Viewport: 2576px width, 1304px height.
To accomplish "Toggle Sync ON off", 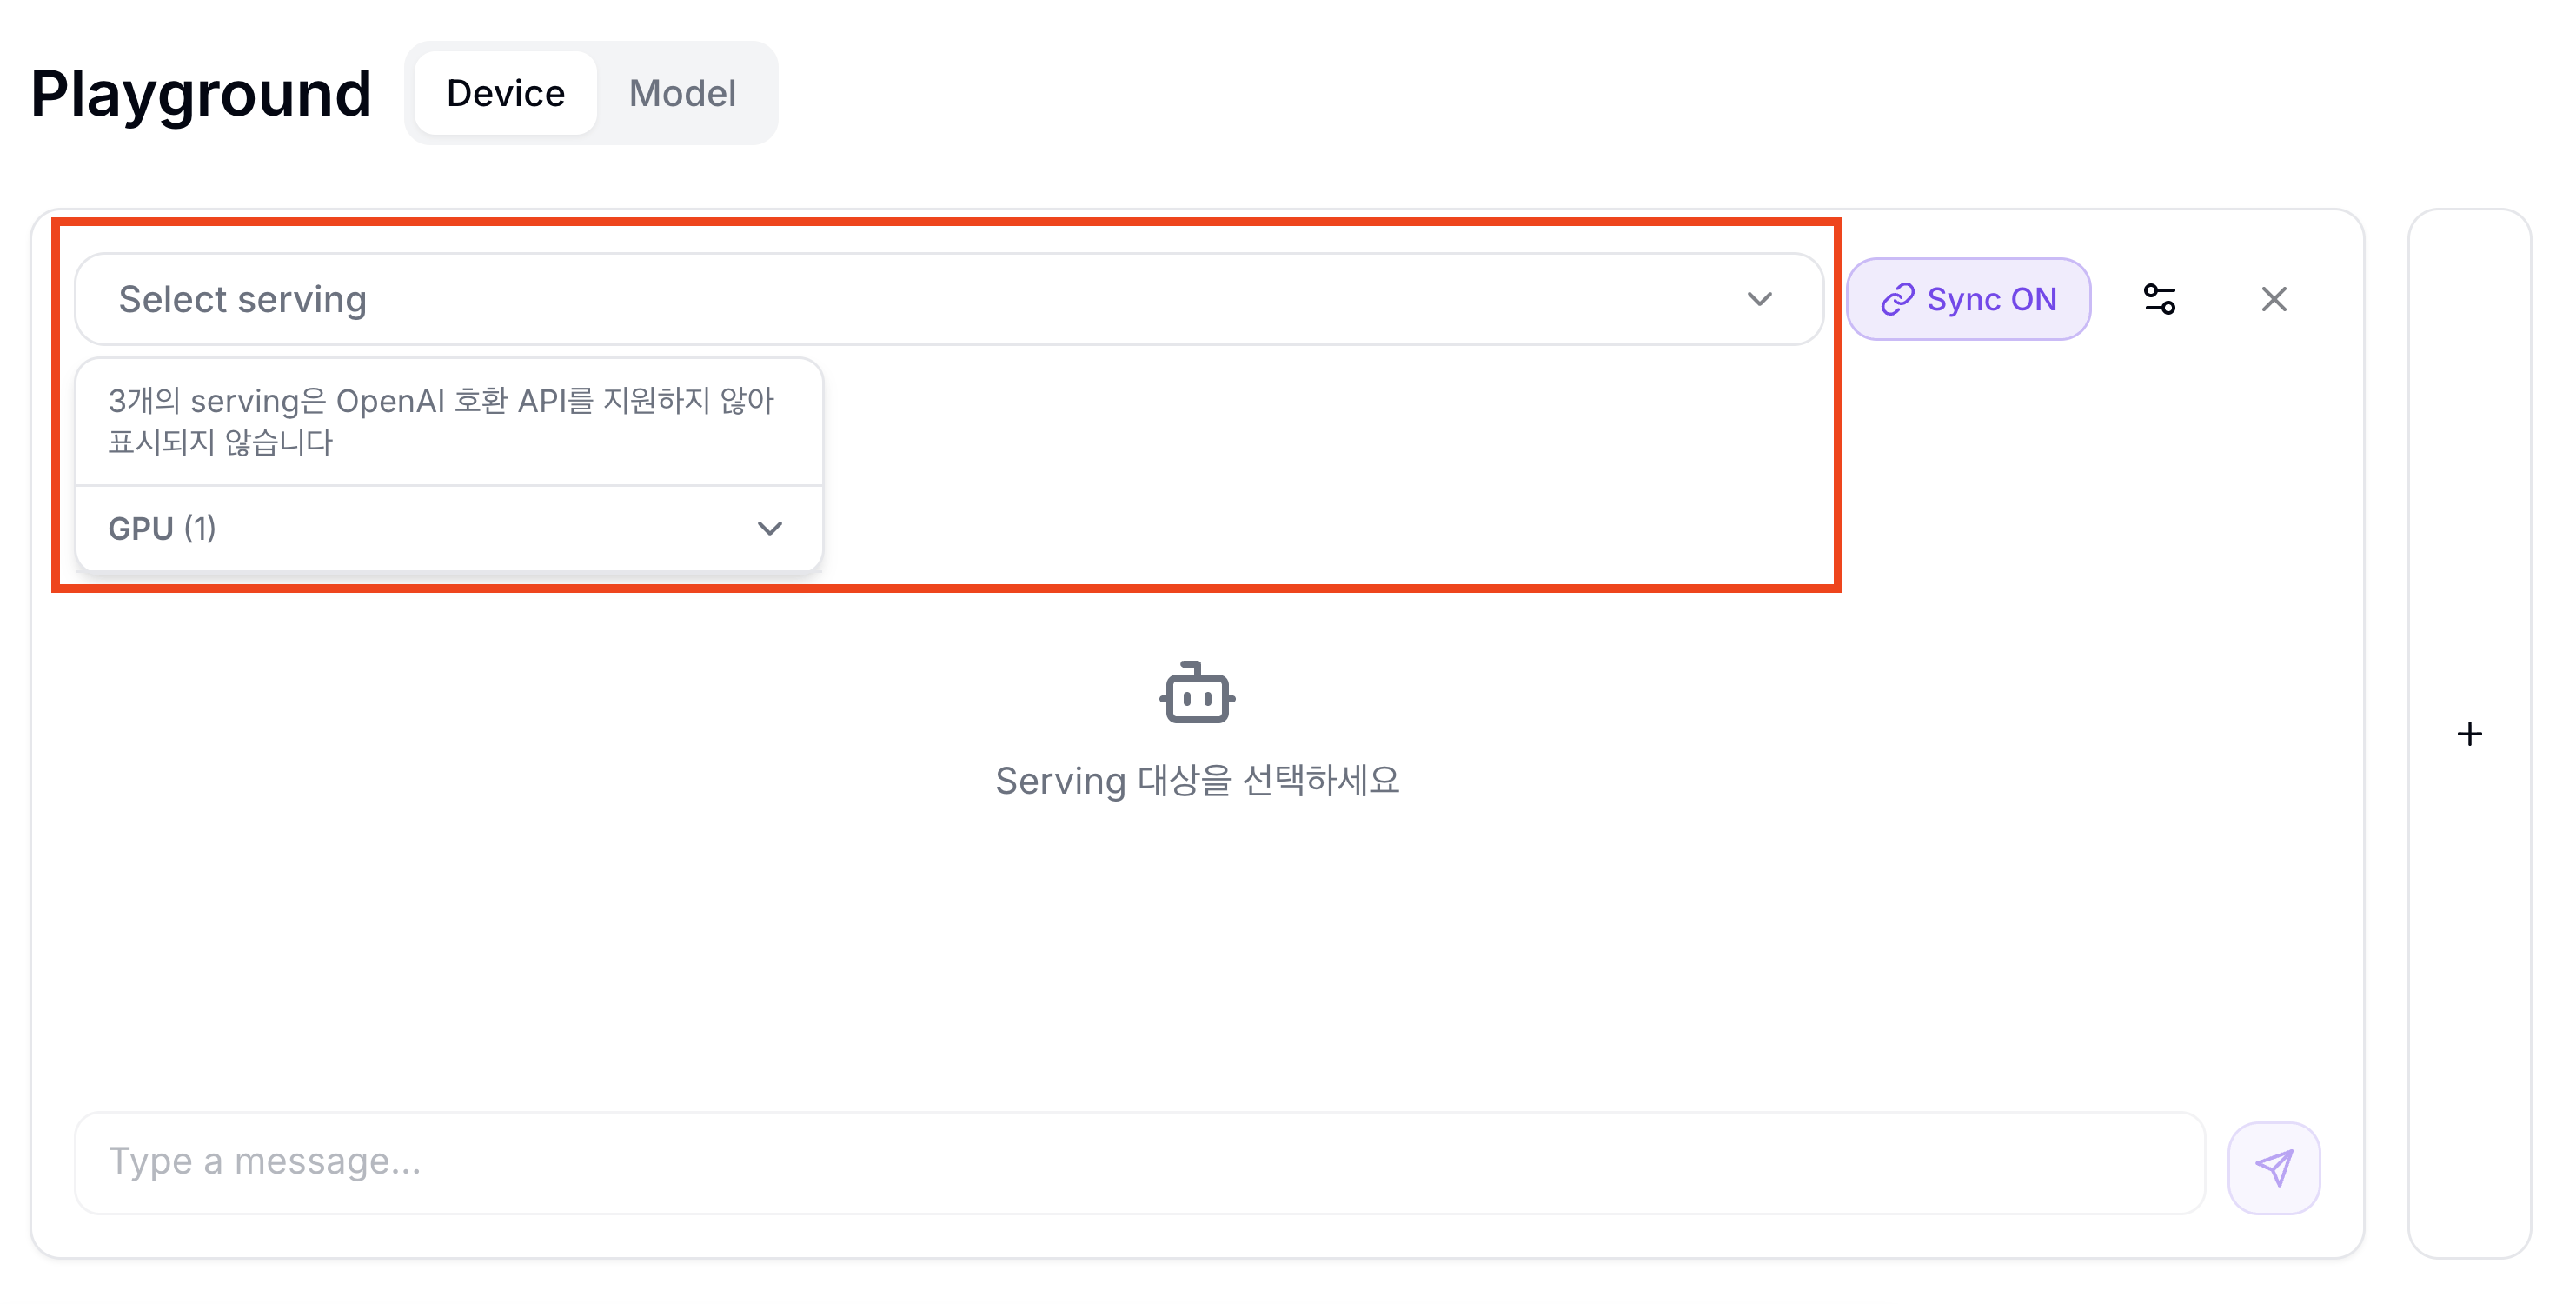I will click(x=1968, y=299).
